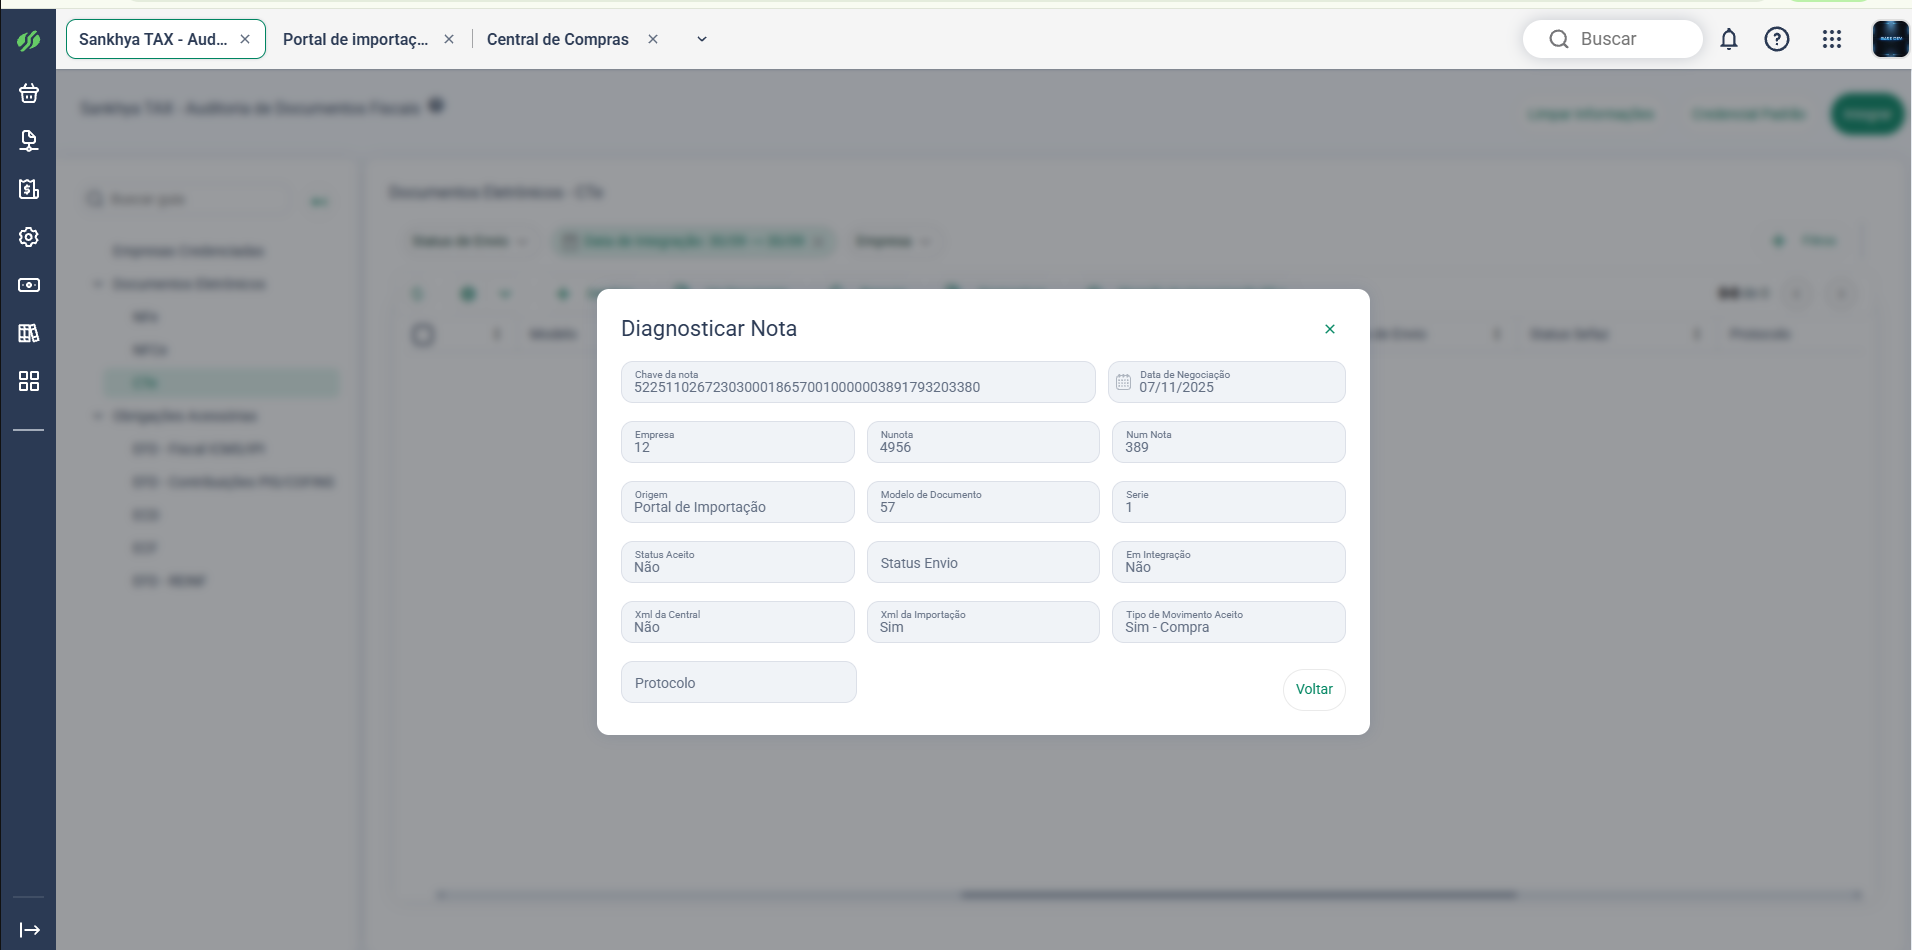Click the calendar icon in Data de Negociação
The image size is (1912, 950).
pyautogui.click(x=1123, y=382)
